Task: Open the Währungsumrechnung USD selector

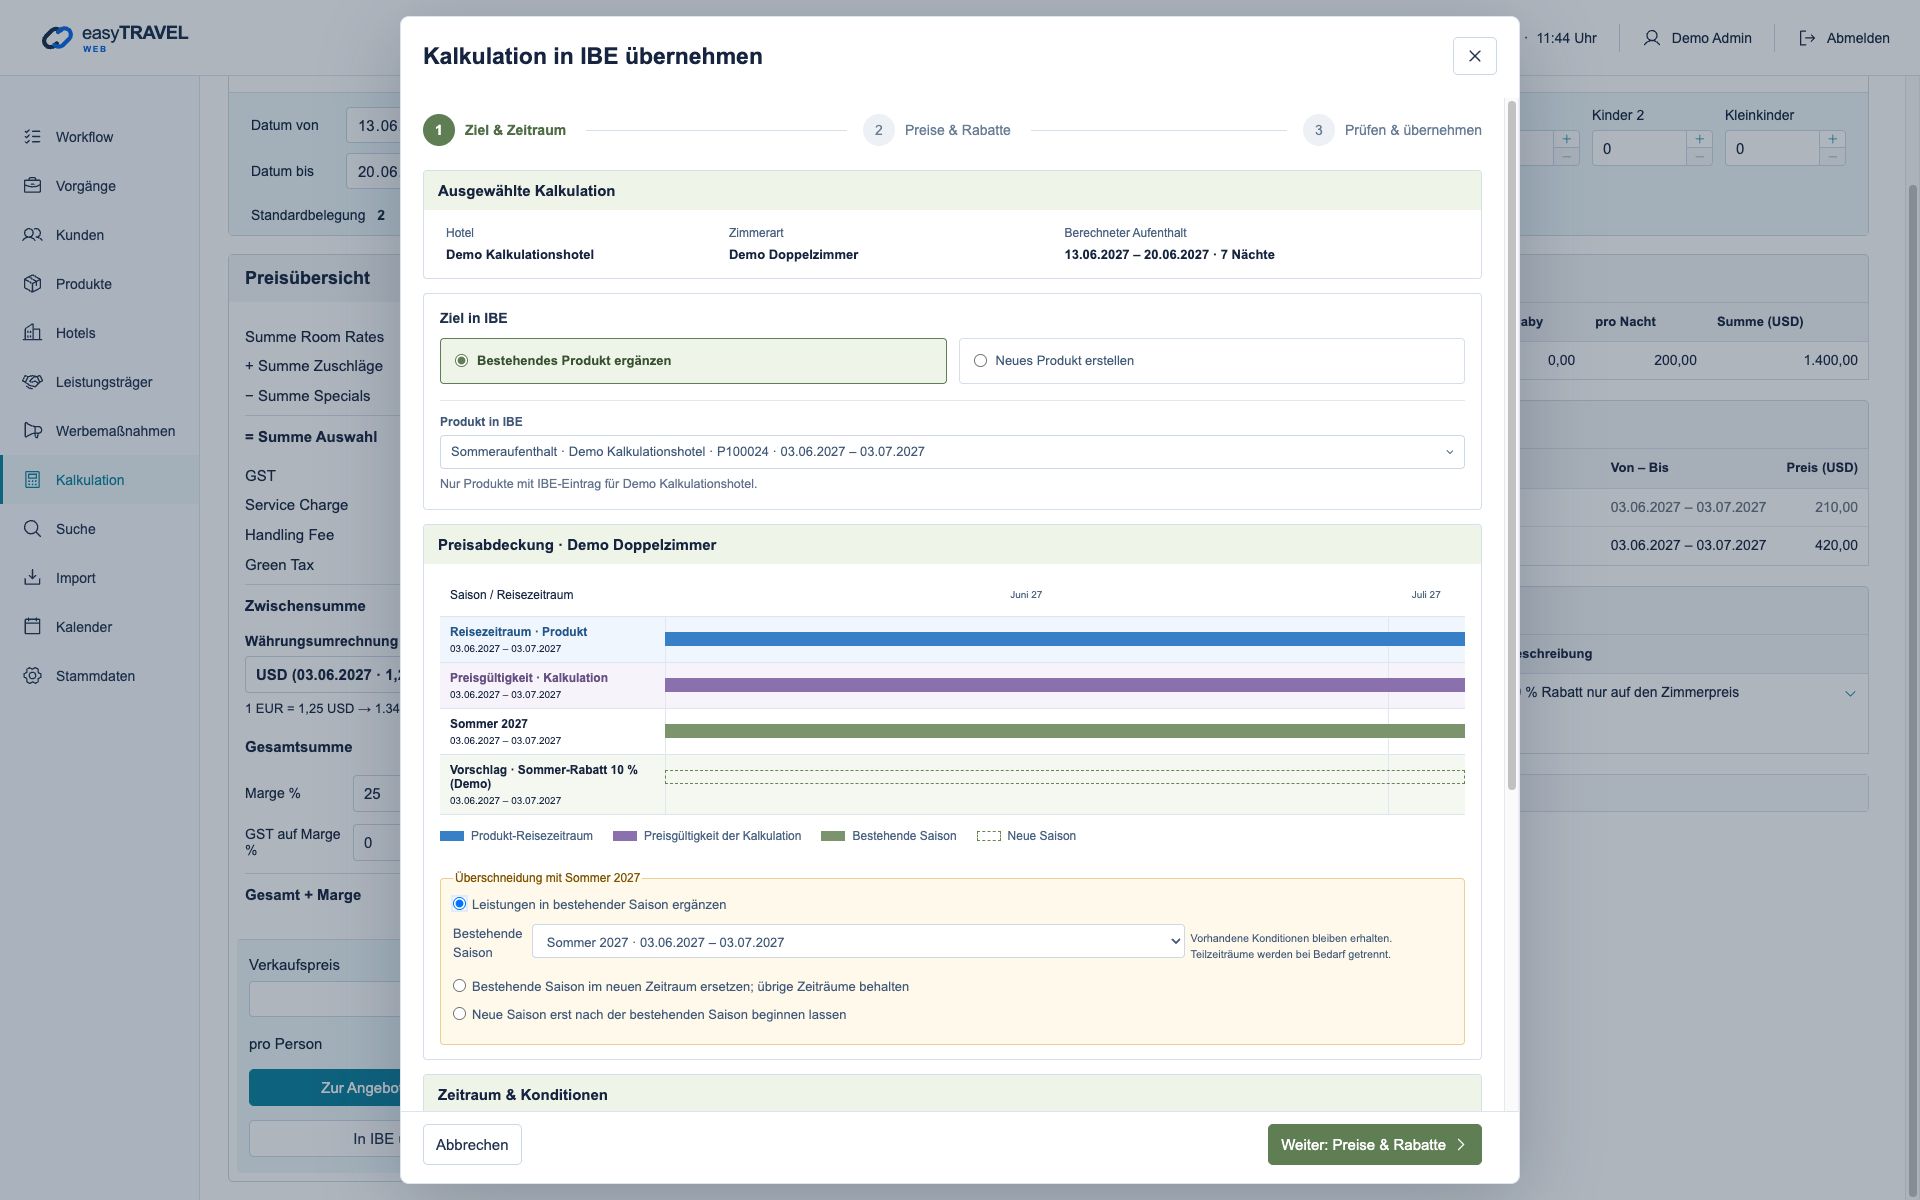Action: coord(322,675)
